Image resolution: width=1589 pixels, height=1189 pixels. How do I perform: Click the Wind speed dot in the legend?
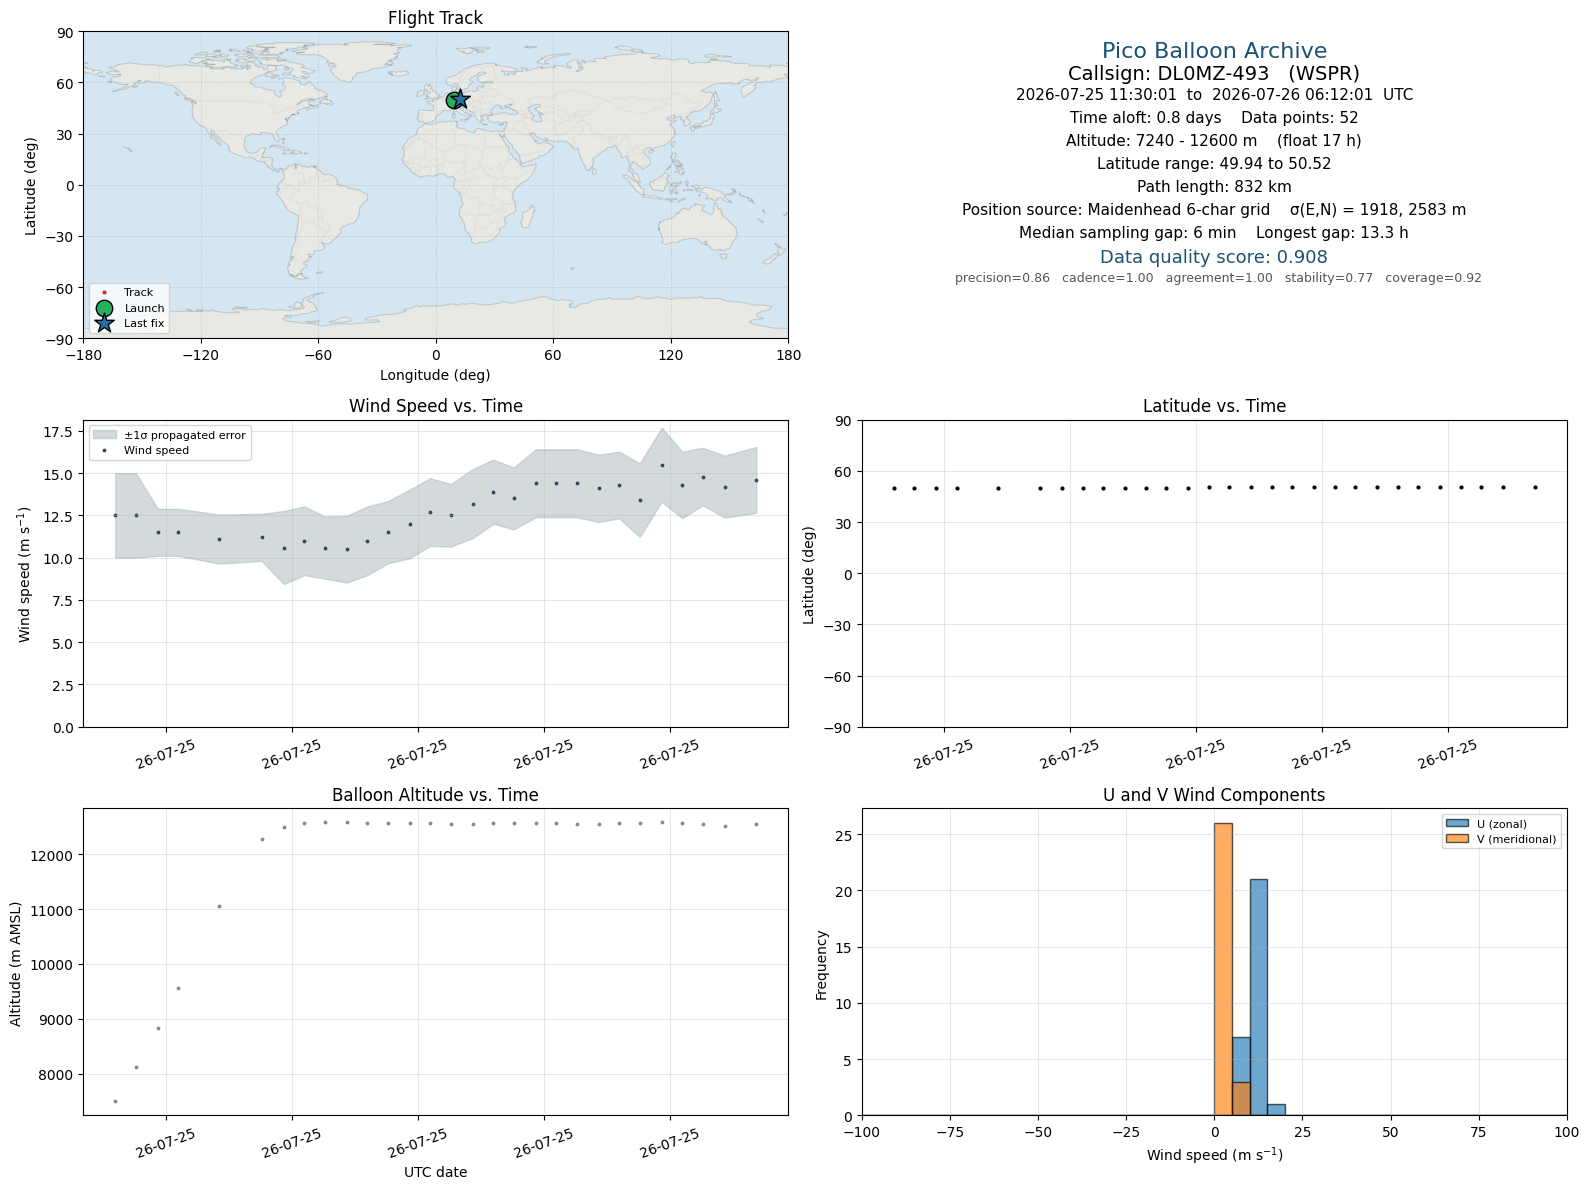(x=104, y=450)
